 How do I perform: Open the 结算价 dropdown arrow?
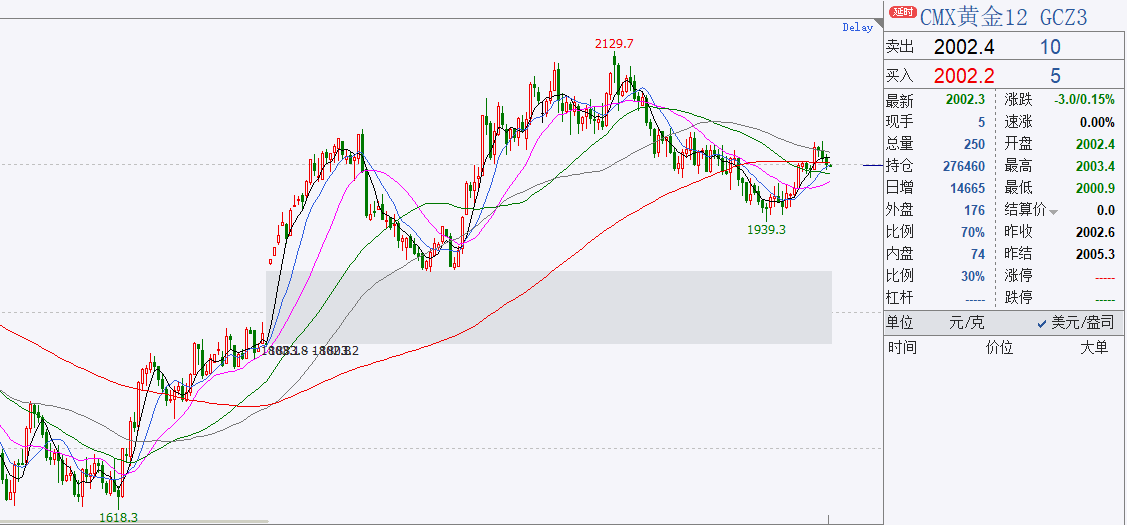tap(1054, 212)
